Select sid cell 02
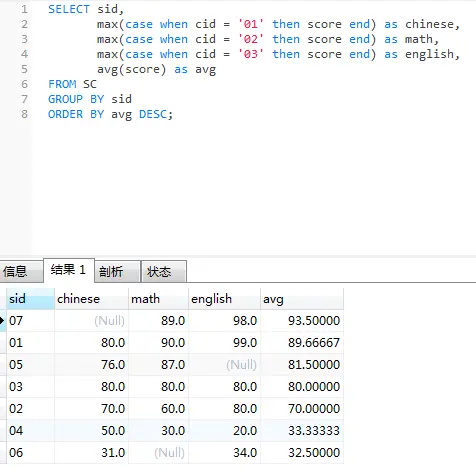 (x=30, y=409)
